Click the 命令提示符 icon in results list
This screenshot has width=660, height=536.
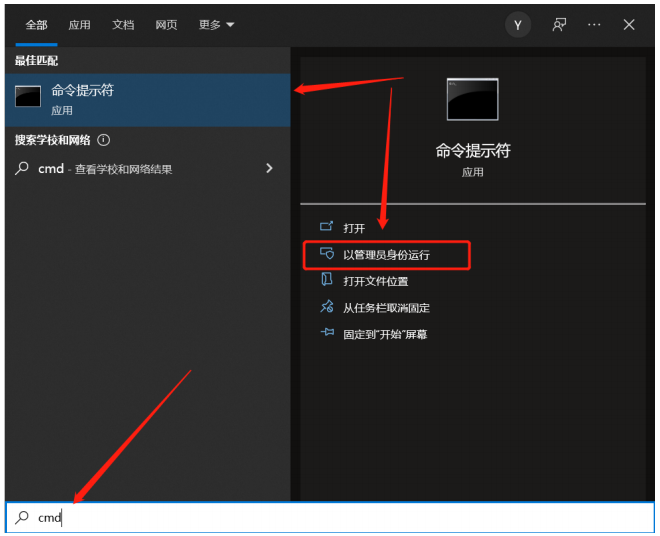coord(28,96)
